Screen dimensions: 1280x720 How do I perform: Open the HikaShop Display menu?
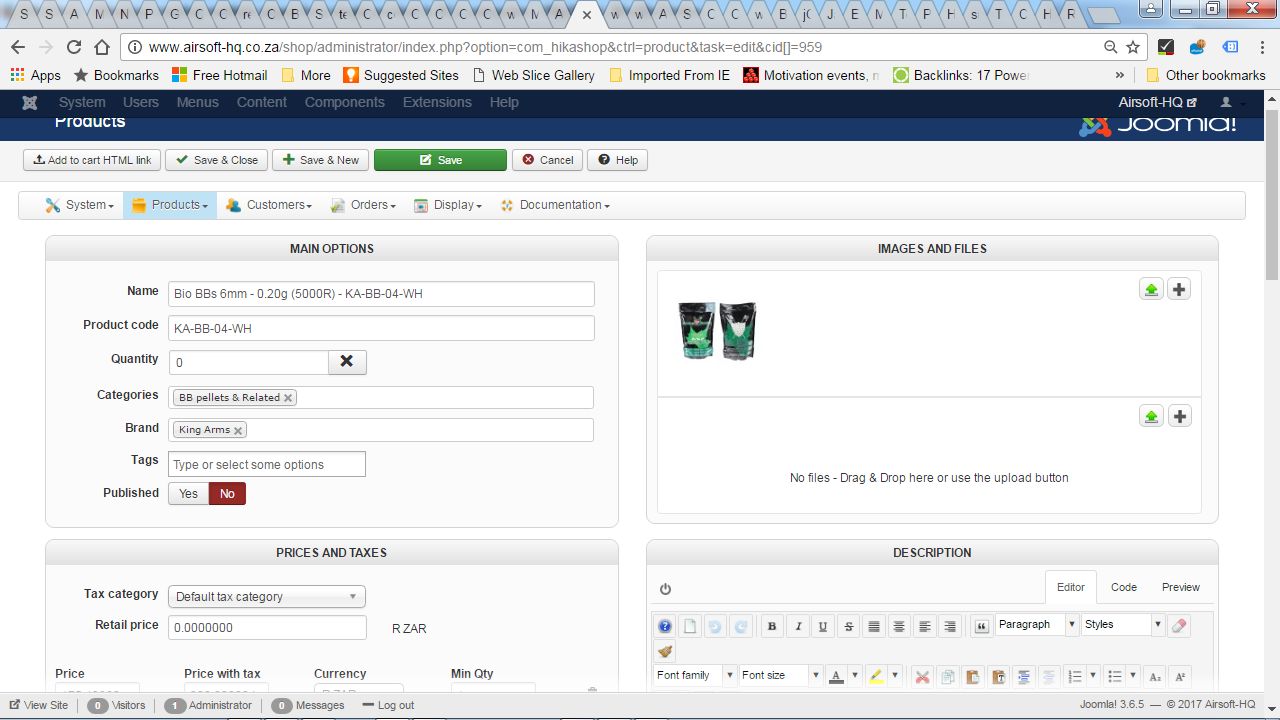coord(448,205)
